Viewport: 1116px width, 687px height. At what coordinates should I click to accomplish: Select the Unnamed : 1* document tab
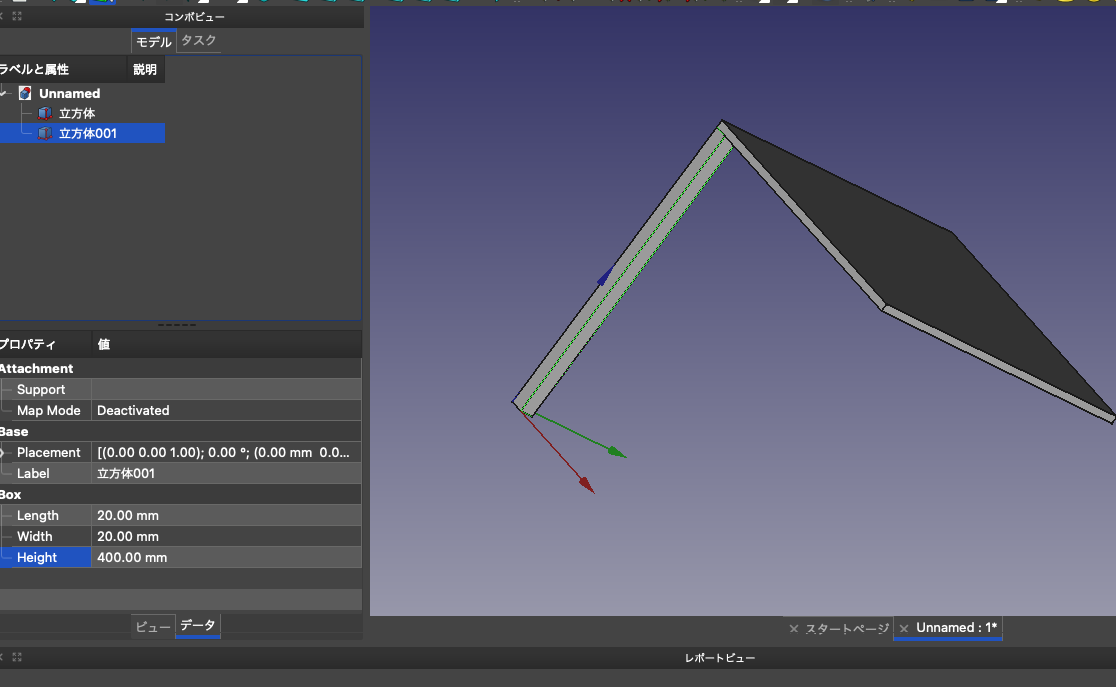pyautogui.click(x=956, y=628)
